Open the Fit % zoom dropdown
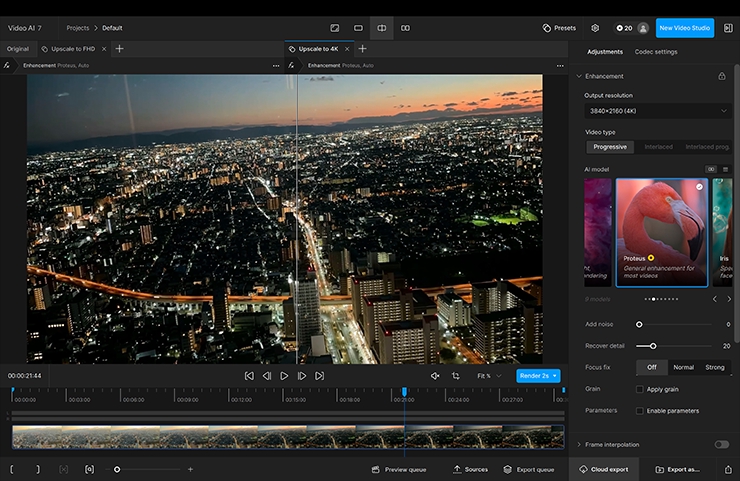Viewport: 740px width, 481px height. [x=490, y=376]
